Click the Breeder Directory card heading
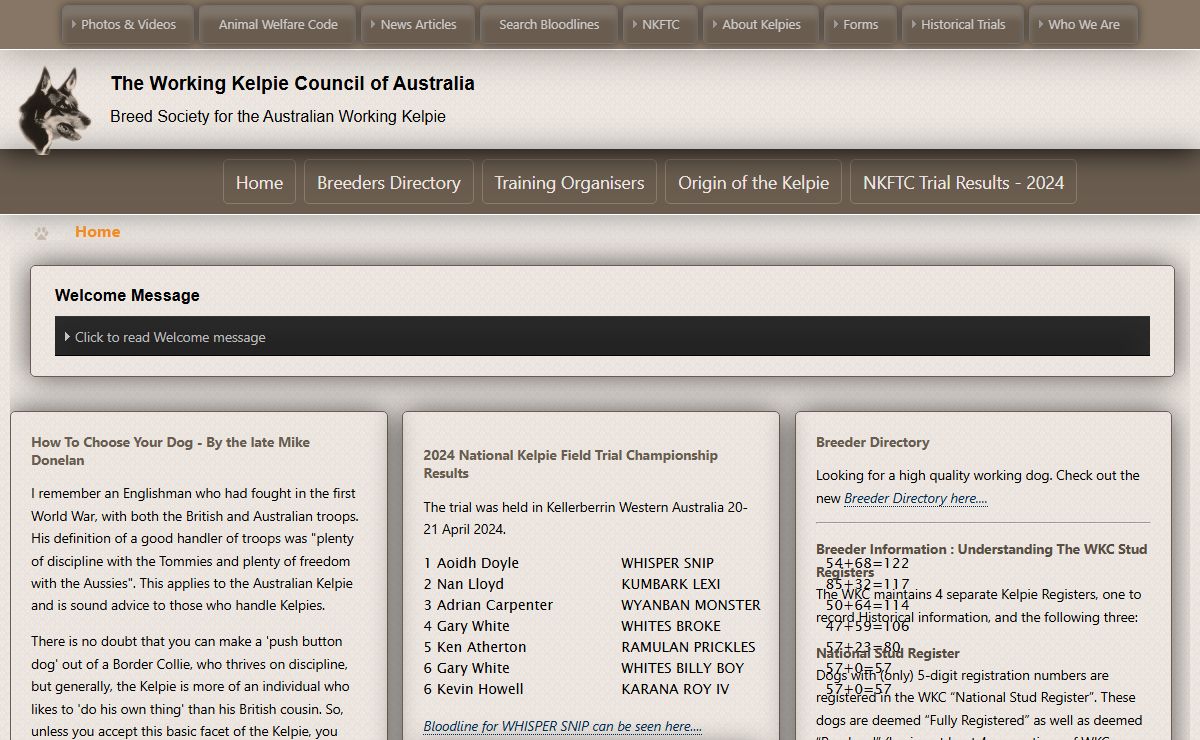The height and width of the screenshot is (740, 1200). point(872,442)
